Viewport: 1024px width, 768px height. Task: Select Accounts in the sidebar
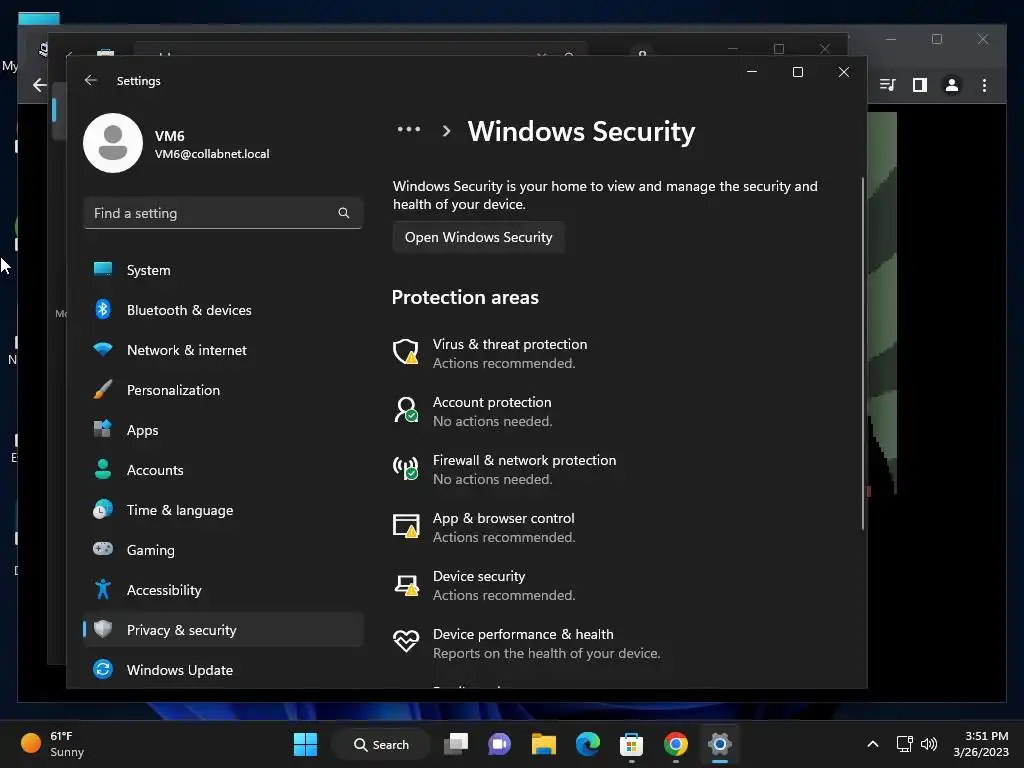click(x=223, y=470)
